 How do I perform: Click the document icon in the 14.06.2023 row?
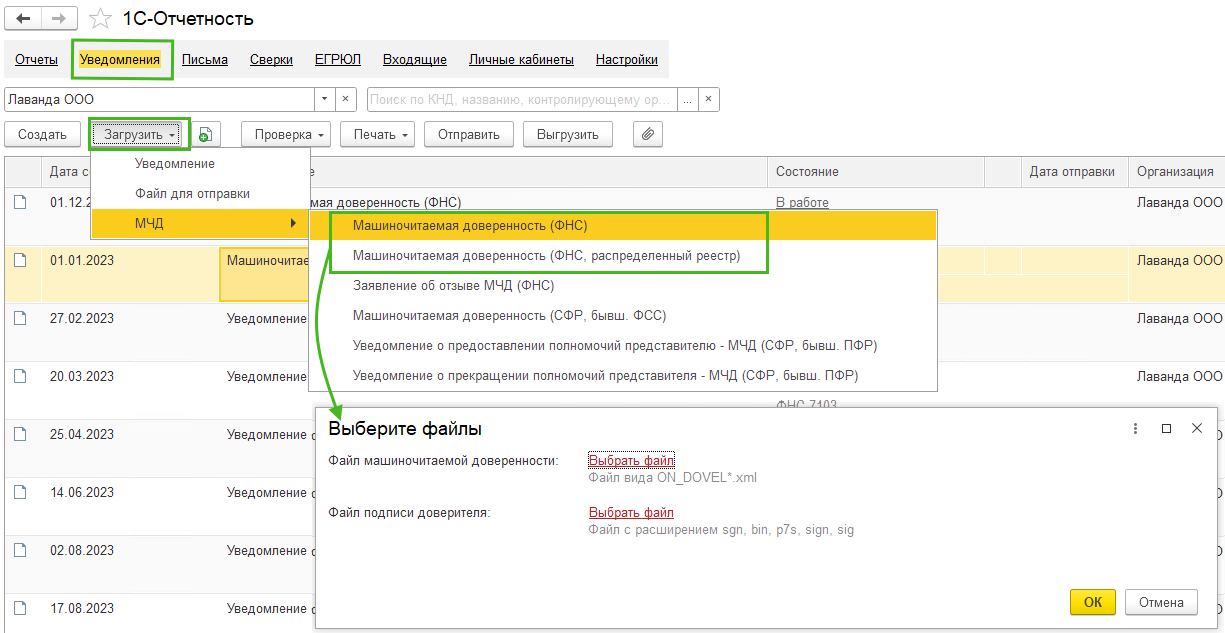20,492
